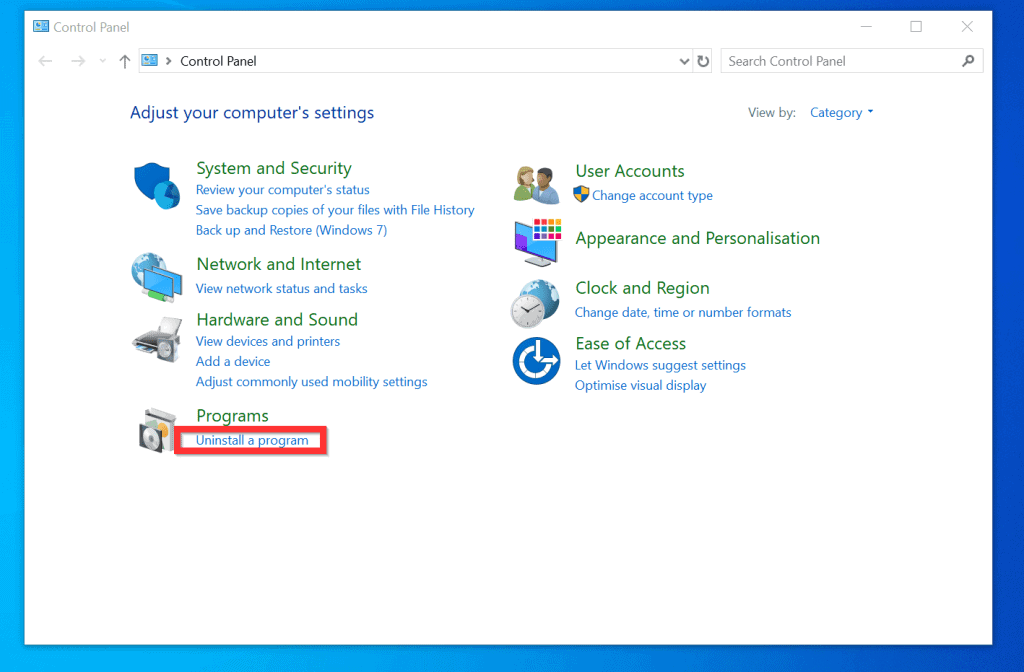
Task: Click Review your computer's status
Action: 283,190
